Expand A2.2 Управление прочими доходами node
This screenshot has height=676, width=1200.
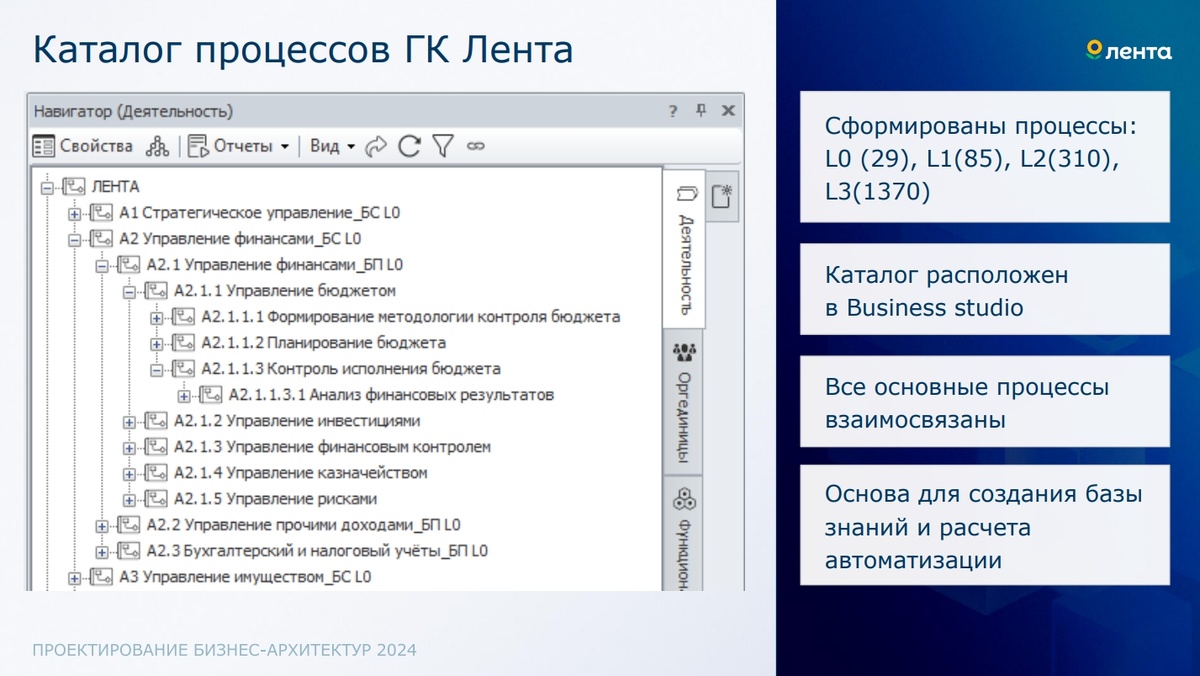click(101, 525)
